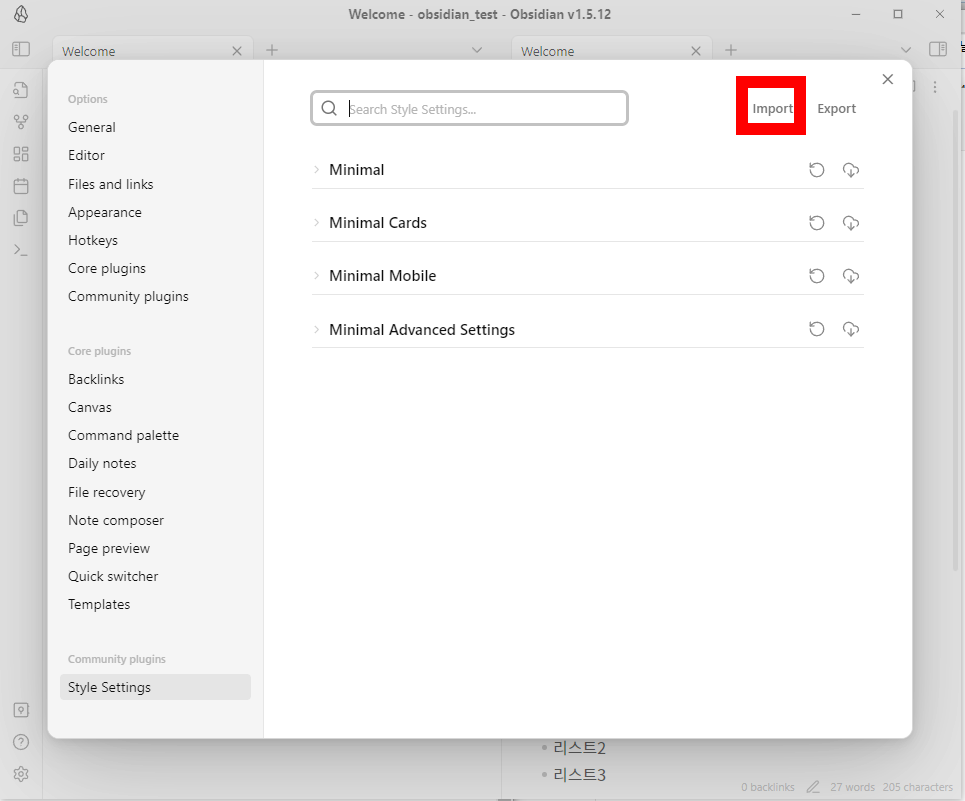Image resolution: width=965 pixels, height=801 pixels.
Task: Click pencil edit icon in status bar
Action: [813, 787]
